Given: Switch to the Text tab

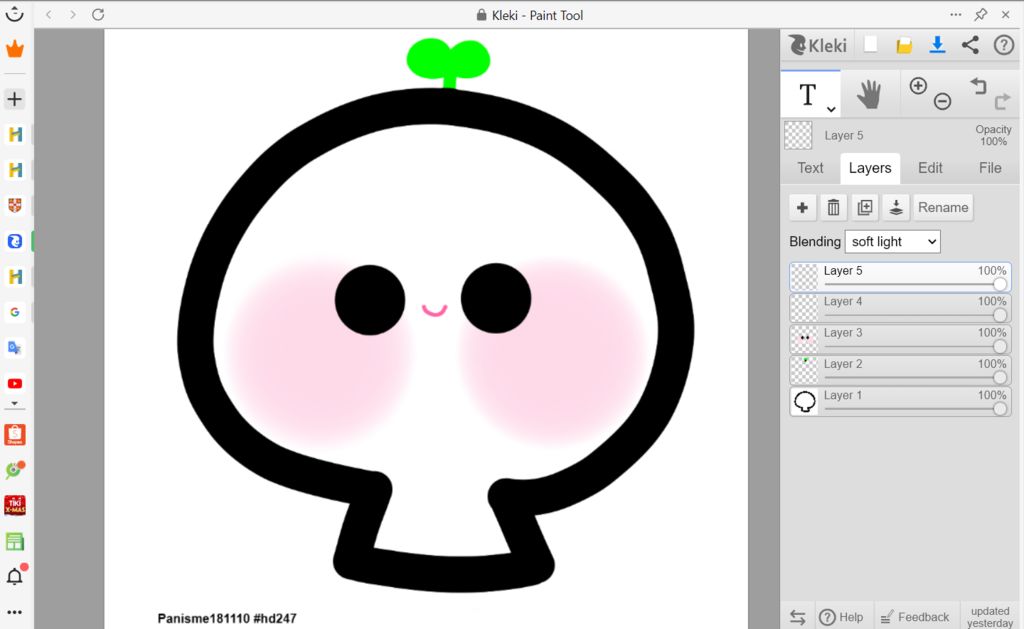Looking at the screenshot, I should (810, 168).
